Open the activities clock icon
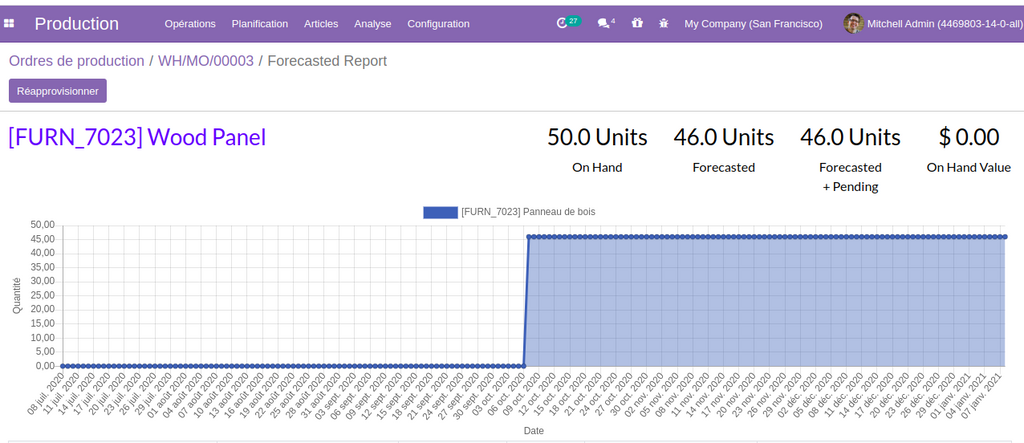 [x=563, y=23]
